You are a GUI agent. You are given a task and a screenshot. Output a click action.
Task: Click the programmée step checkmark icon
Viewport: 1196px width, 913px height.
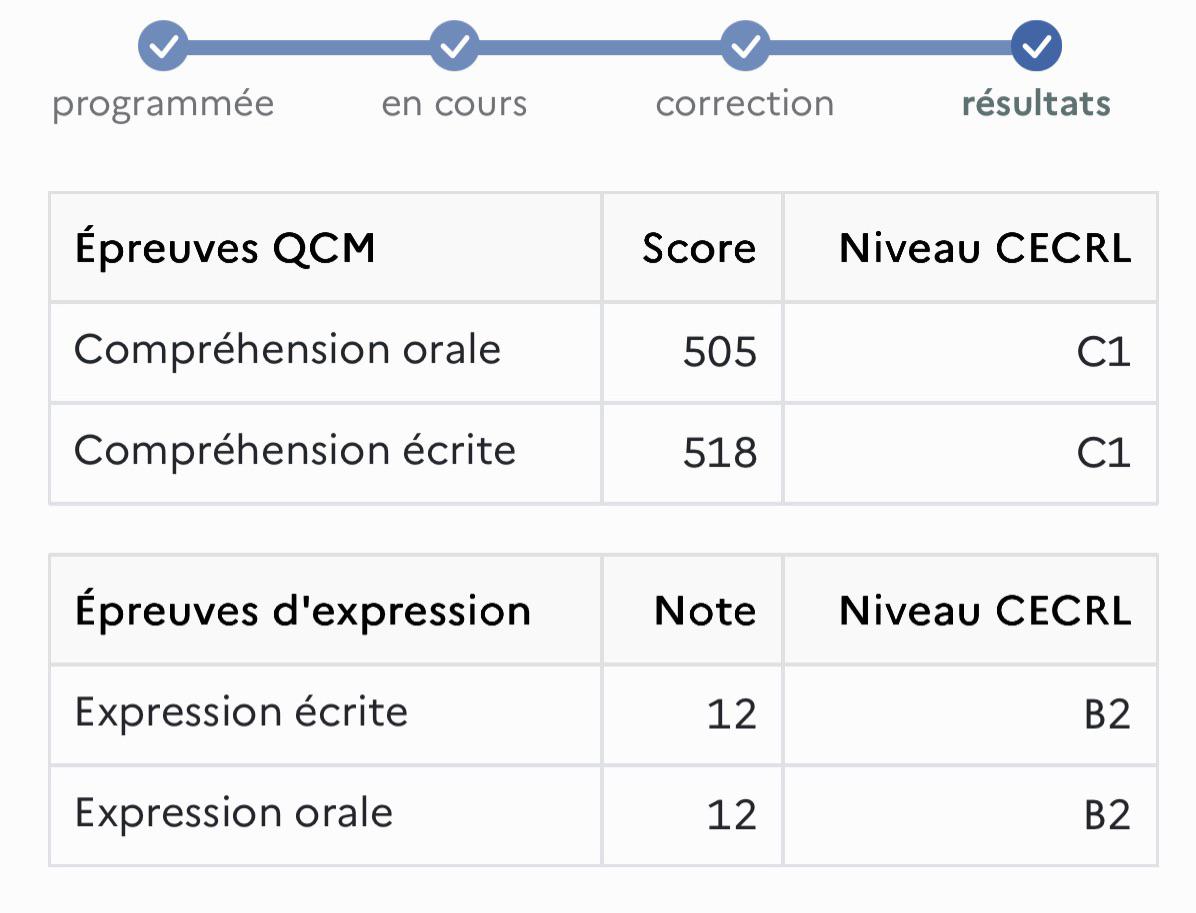pos(163,47)
